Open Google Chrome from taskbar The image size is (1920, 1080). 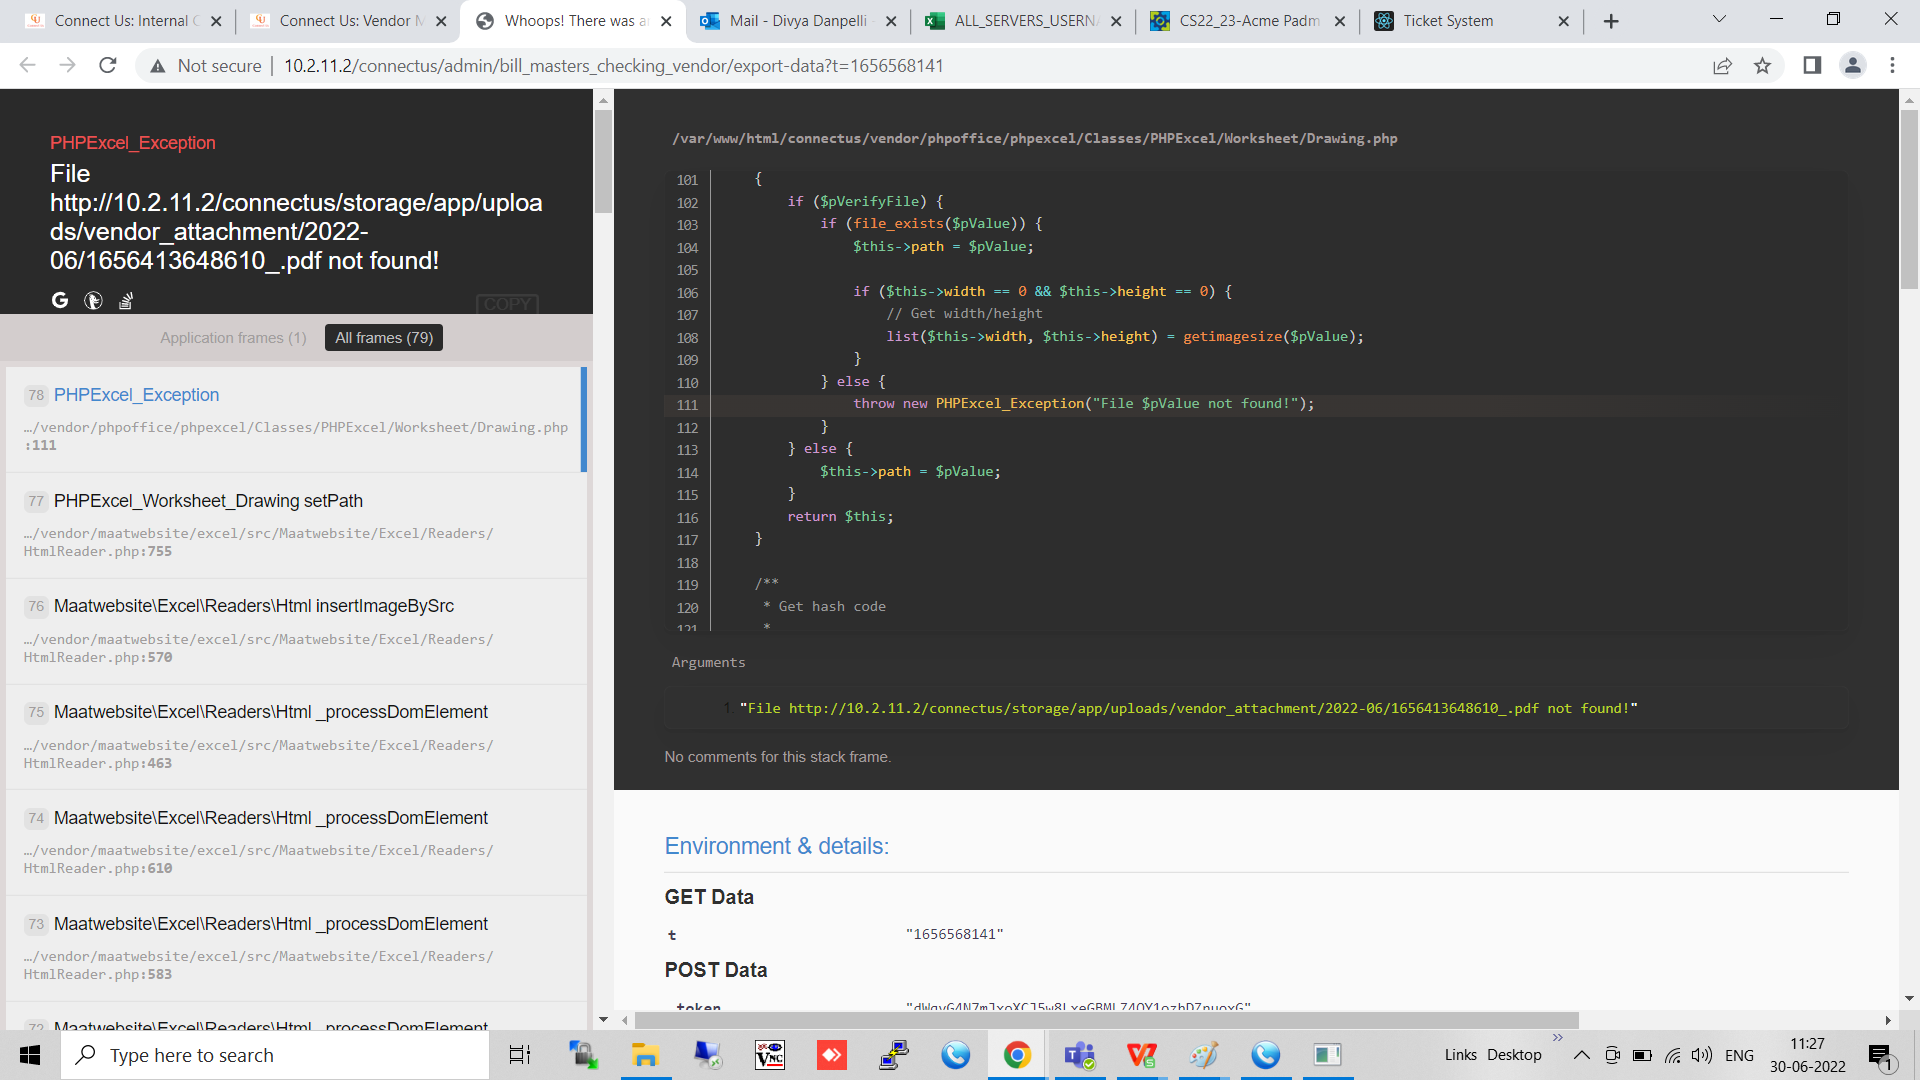click(1017, 1055)
